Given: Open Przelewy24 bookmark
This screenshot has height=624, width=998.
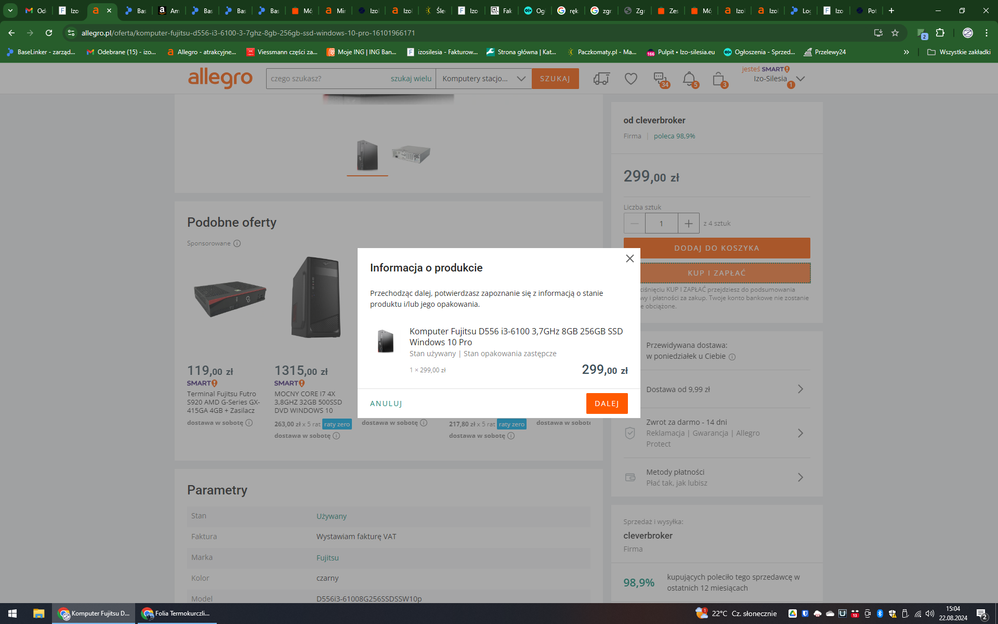Looking at the screenshot, I should click(x=825, y=52).
